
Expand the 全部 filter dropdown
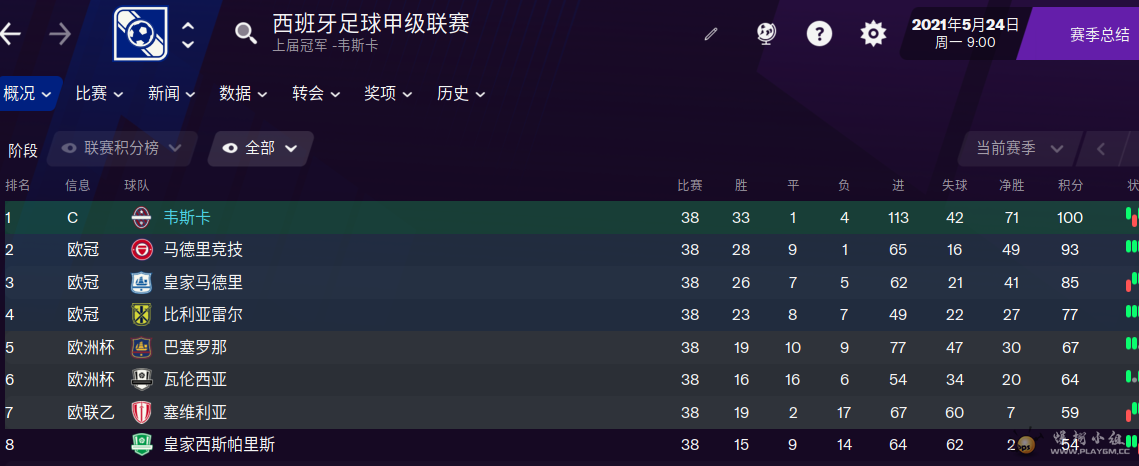pyautogui.click(x=261, y=148)
